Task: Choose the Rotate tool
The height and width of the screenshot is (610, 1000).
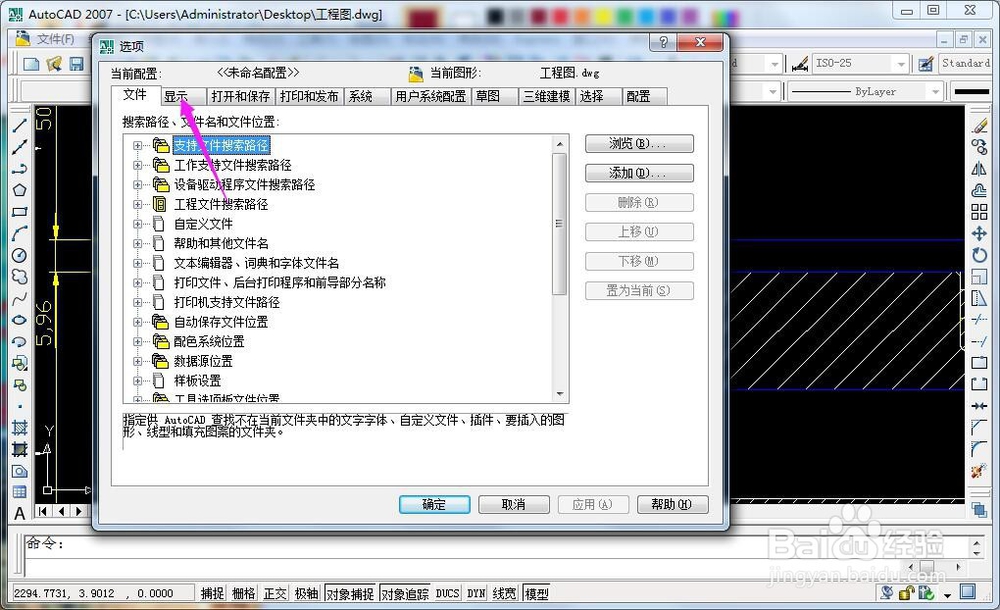Action: [x=980, y=256]
